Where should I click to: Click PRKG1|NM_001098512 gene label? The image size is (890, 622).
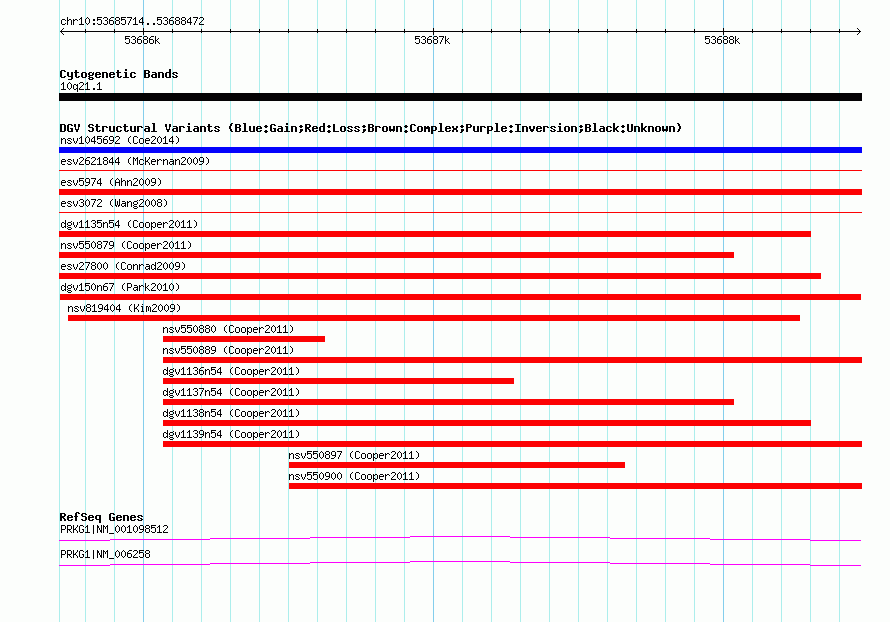(x=114, y=529)
